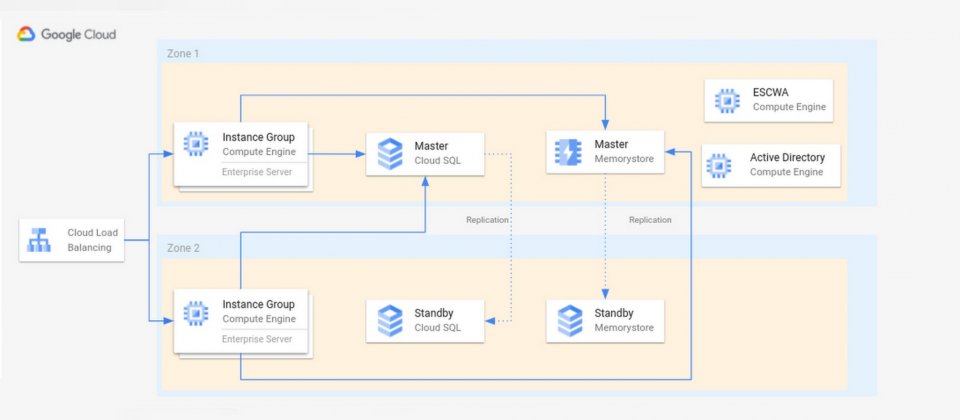The image size is (960, 420).
Task: Click the "Active Directory" title text
Action: [x=787, y=157]
